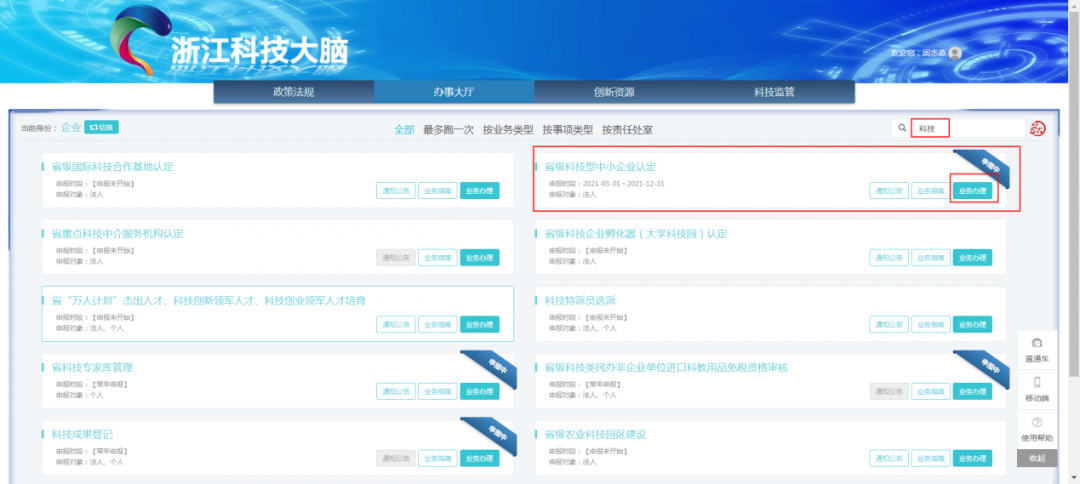Open the 政策法规 tab
The width and height of the screenshot is (1080, 484).
[293, 92]
